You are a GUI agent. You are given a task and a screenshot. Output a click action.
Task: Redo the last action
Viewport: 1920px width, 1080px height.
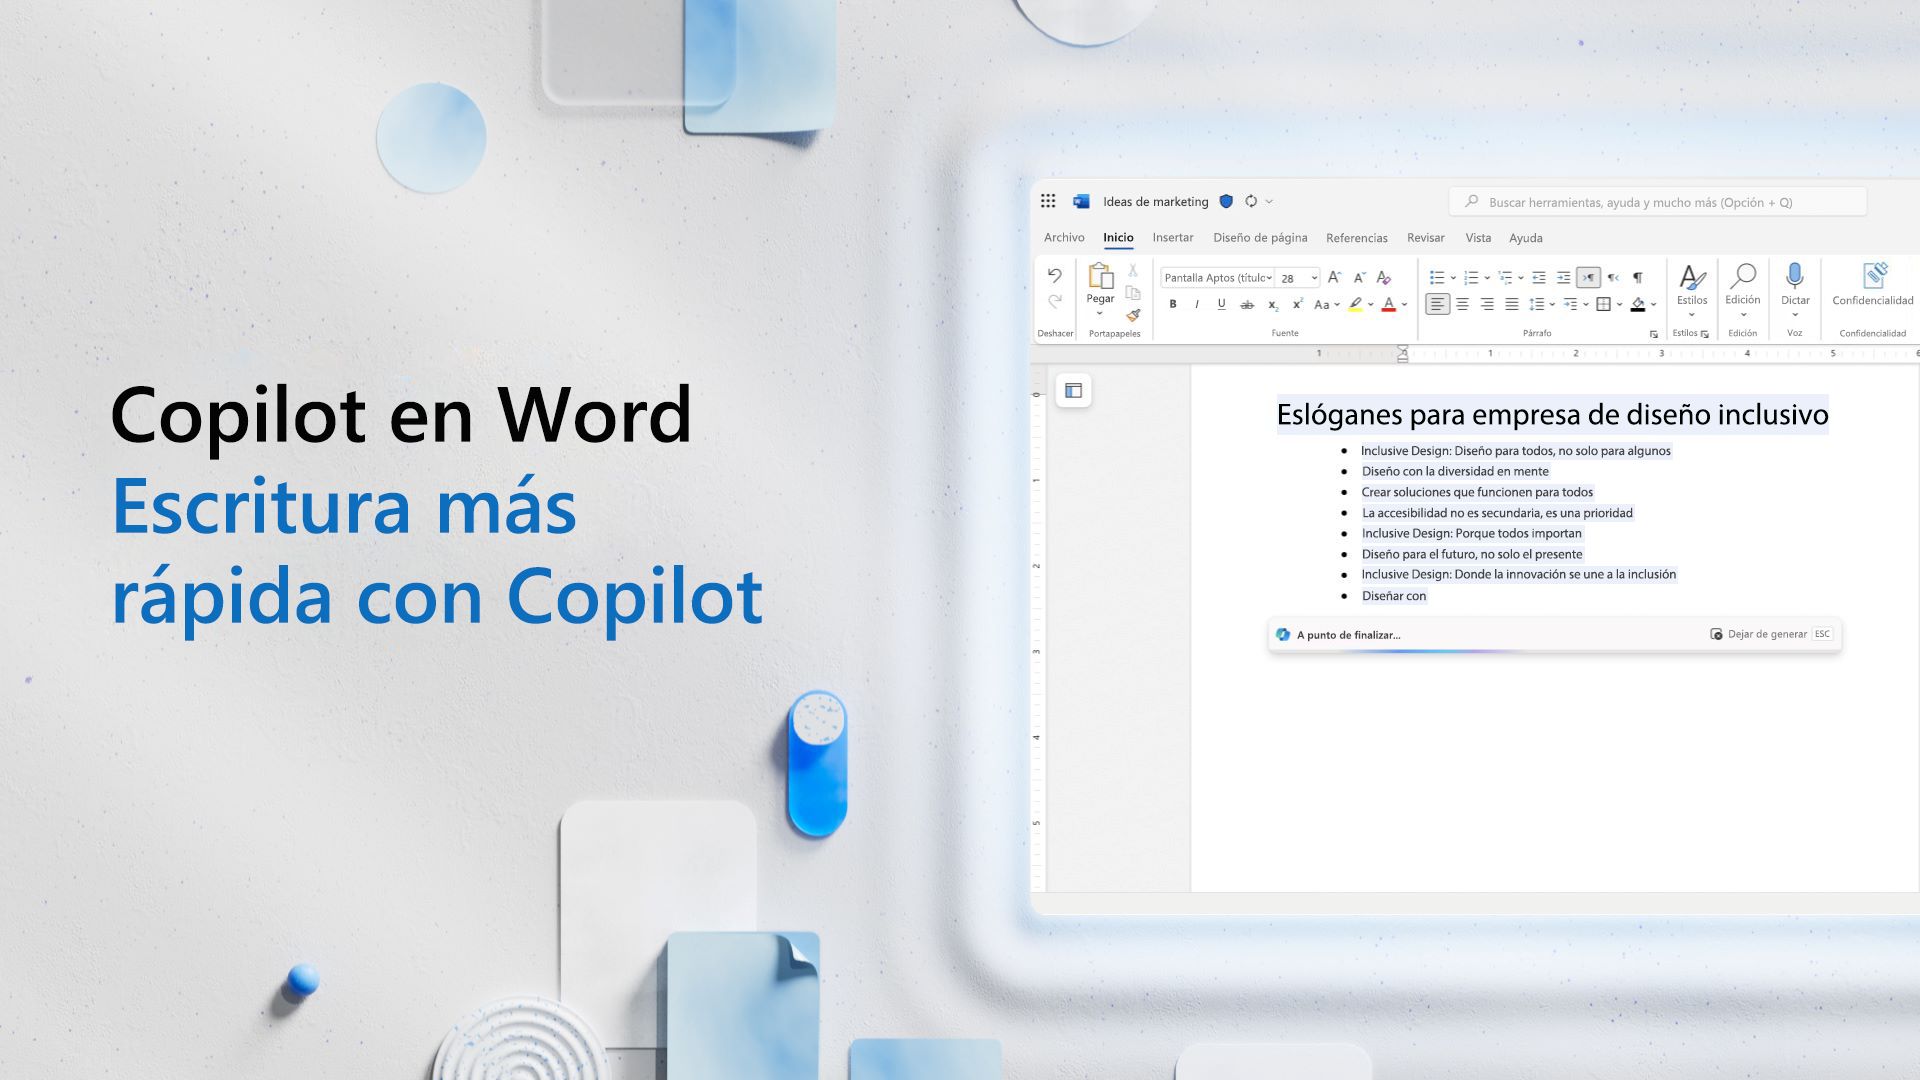pos(1054,301)
